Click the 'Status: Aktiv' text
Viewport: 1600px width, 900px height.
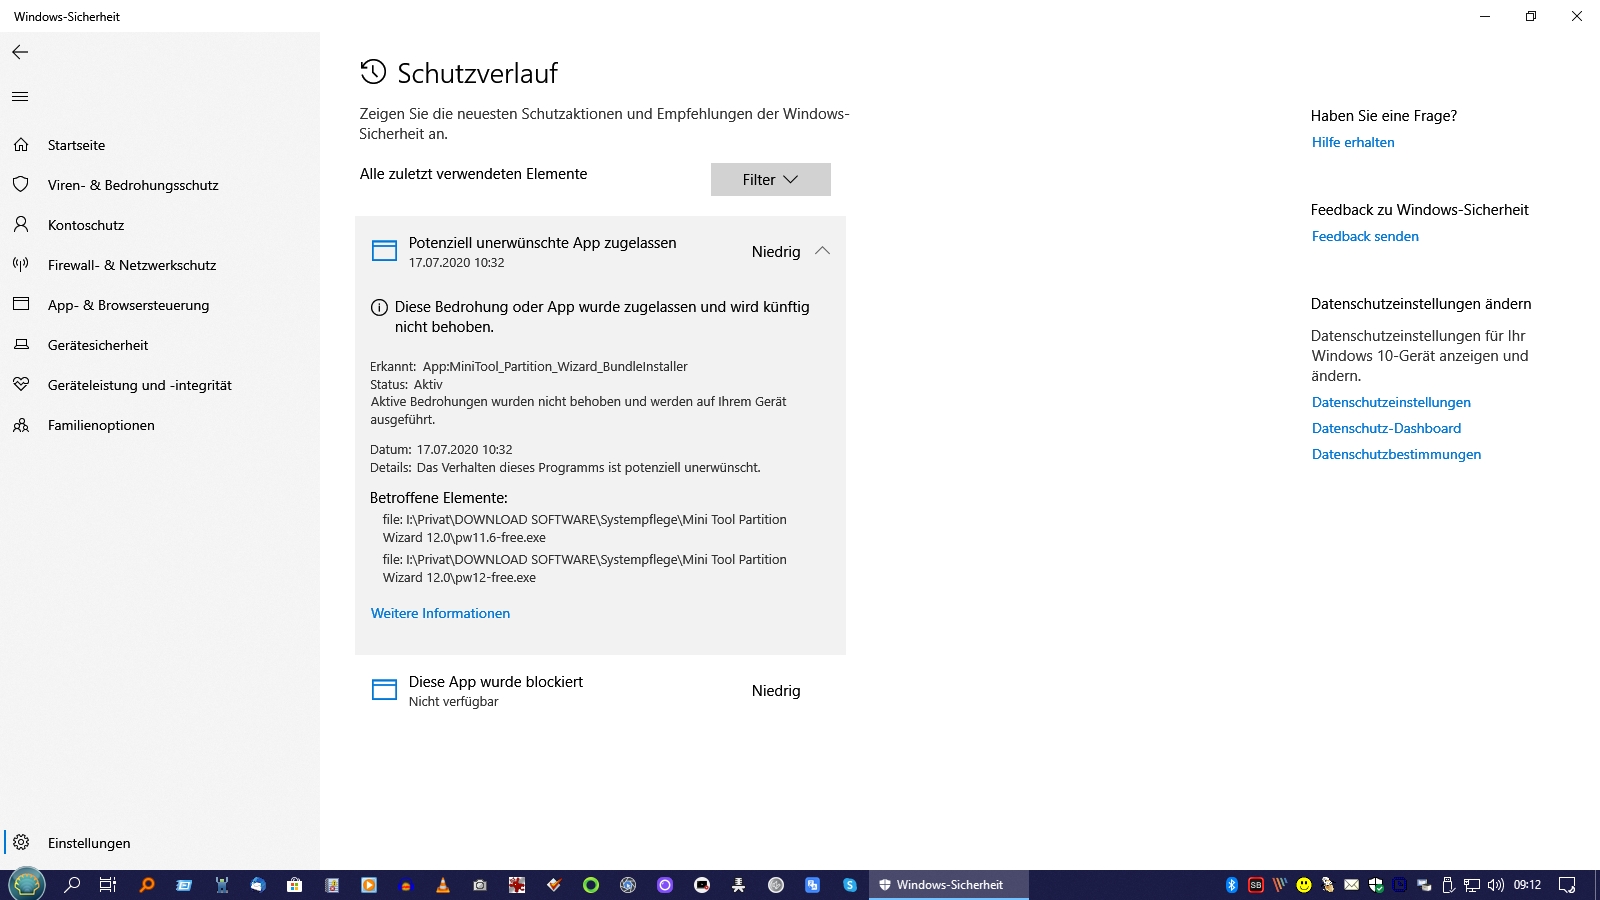[x=406, y=384]
